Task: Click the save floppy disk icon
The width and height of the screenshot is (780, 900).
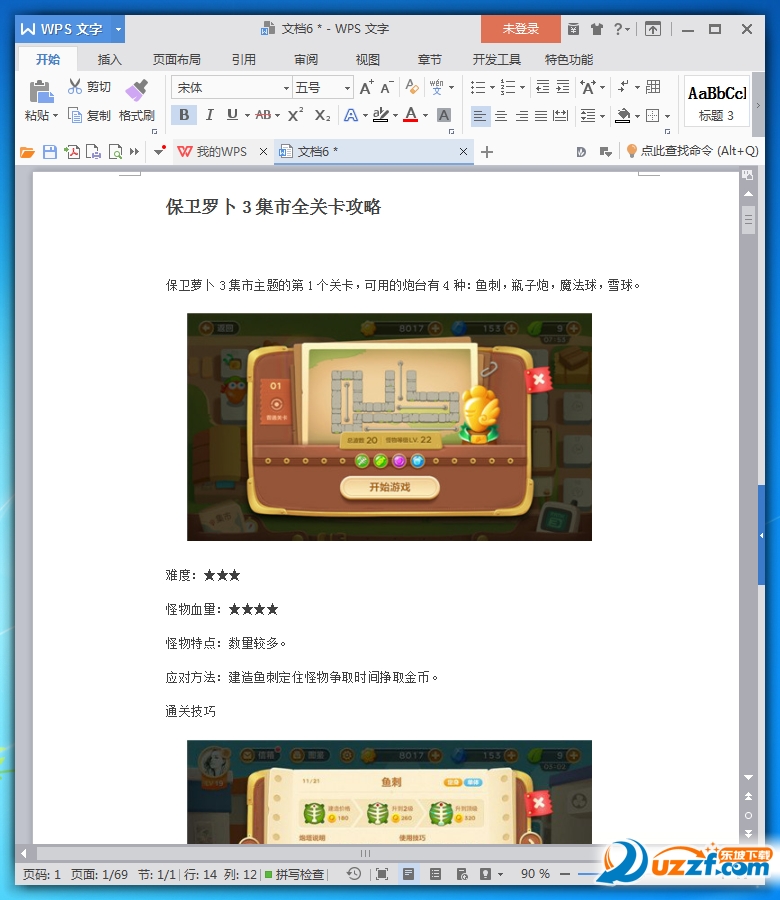Action: tap(50, 152)
